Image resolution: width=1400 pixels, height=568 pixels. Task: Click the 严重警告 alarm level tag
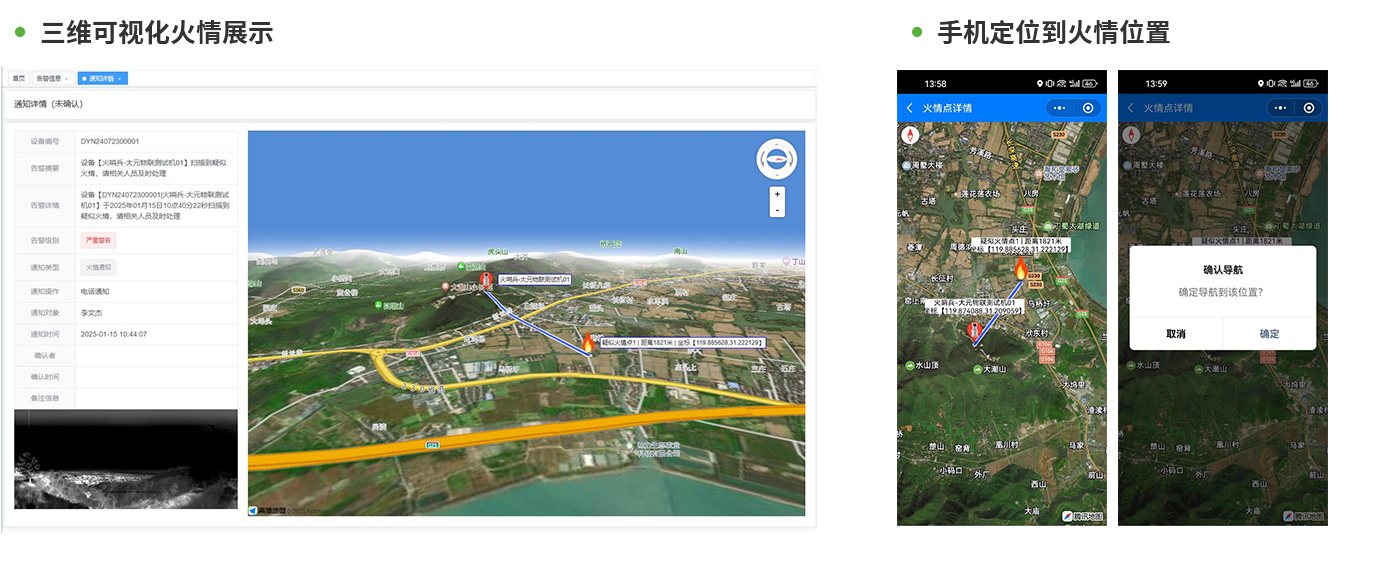tap(99, 240)
